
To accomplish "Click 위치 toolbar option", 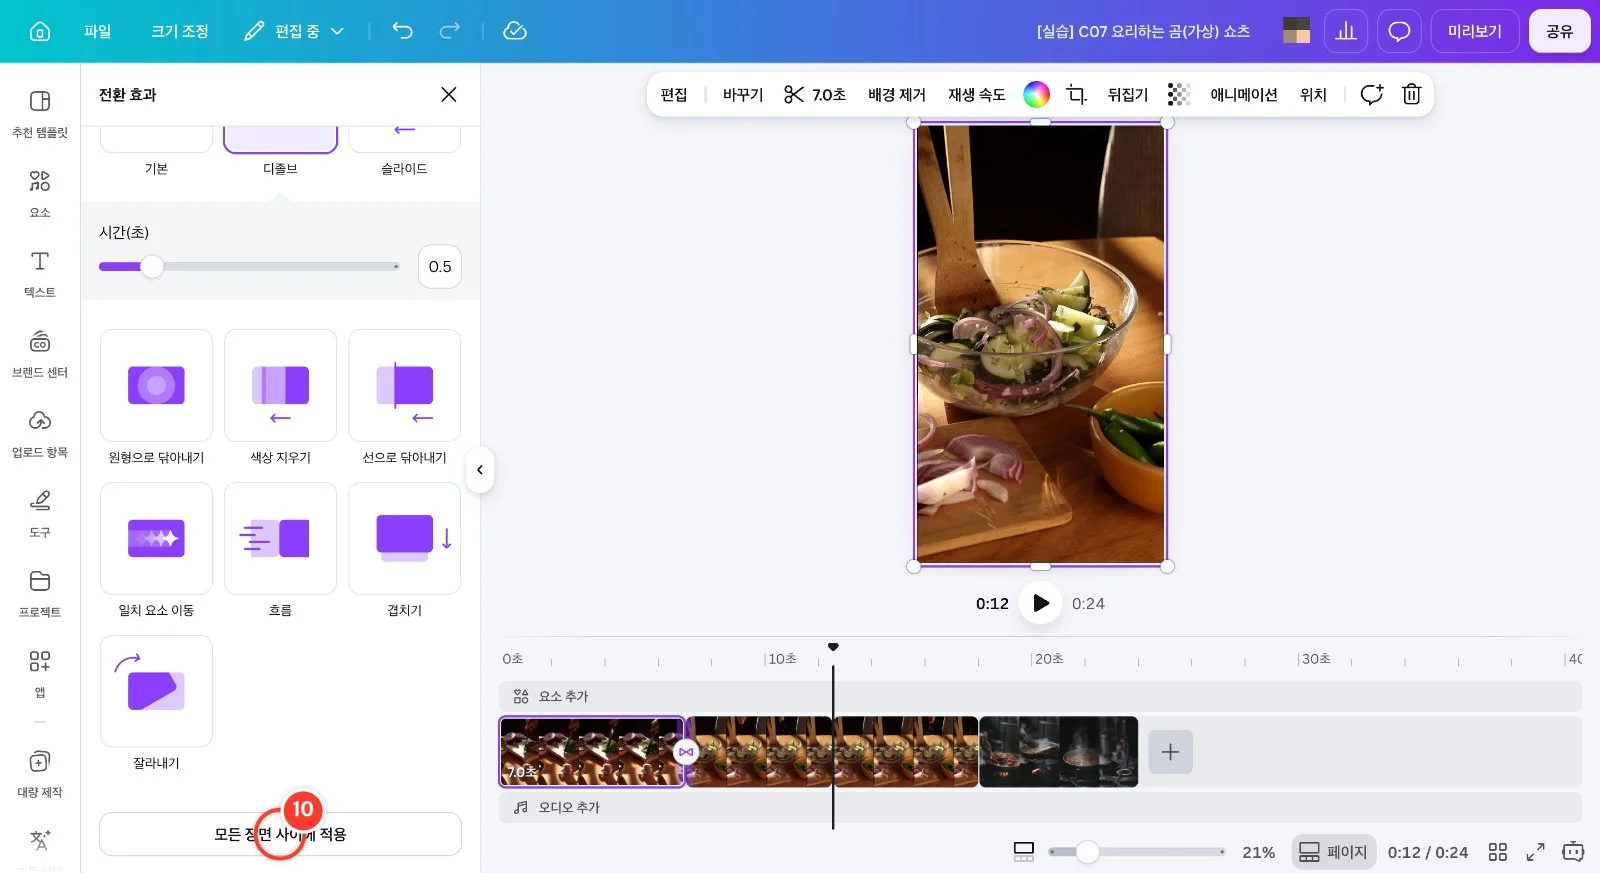I will click(1313, 94).
